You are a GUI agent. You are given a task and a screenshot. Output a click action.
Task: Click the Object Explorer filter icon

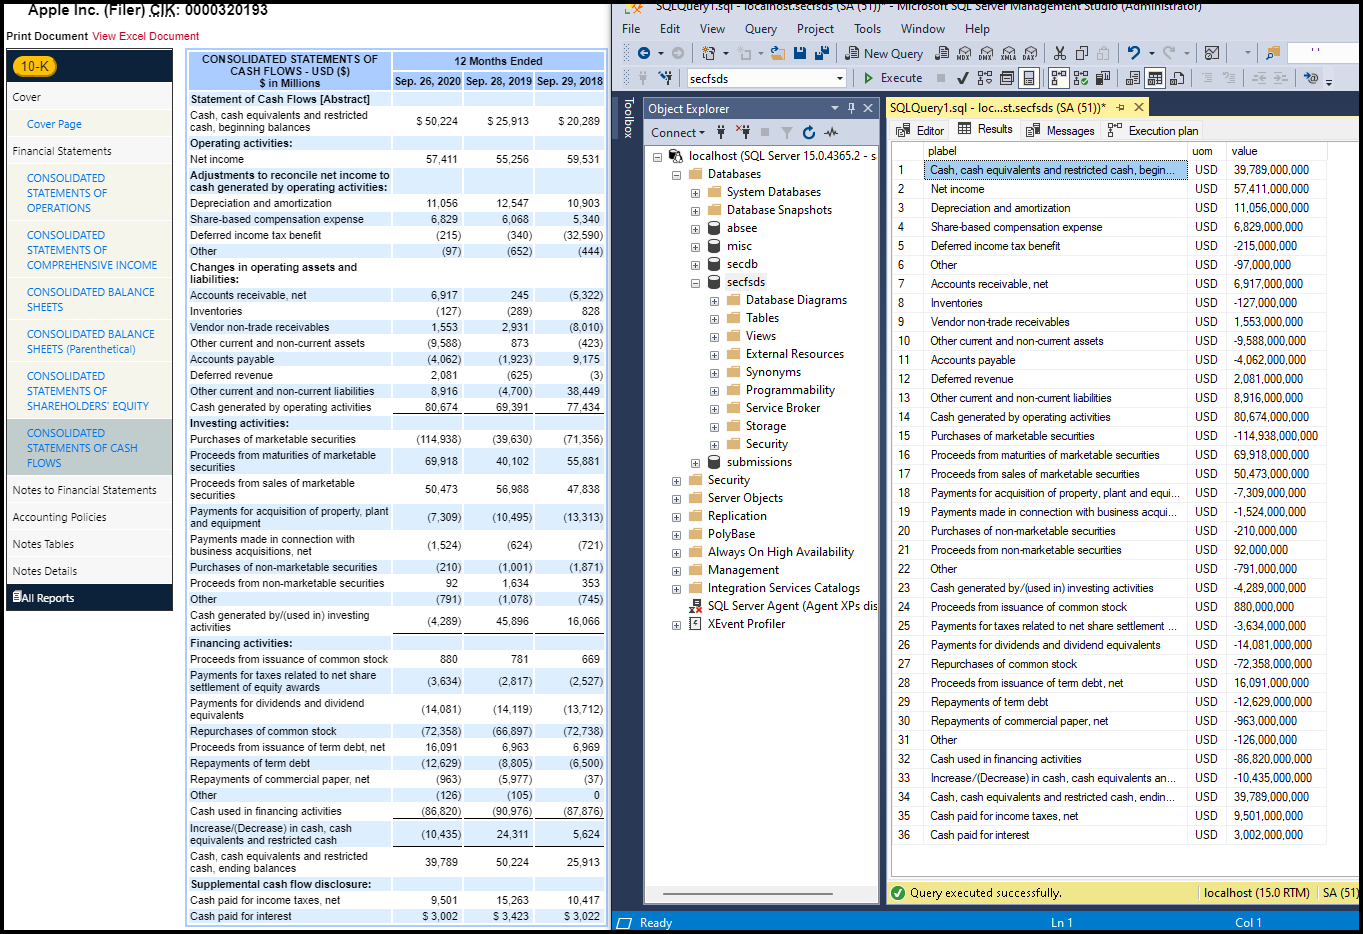(787, 132)
